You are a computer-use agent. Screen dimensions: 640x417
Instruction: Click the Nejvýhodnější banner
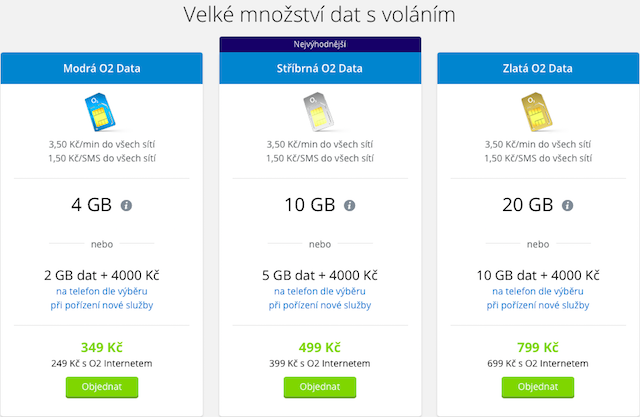(x=320, y=44)
